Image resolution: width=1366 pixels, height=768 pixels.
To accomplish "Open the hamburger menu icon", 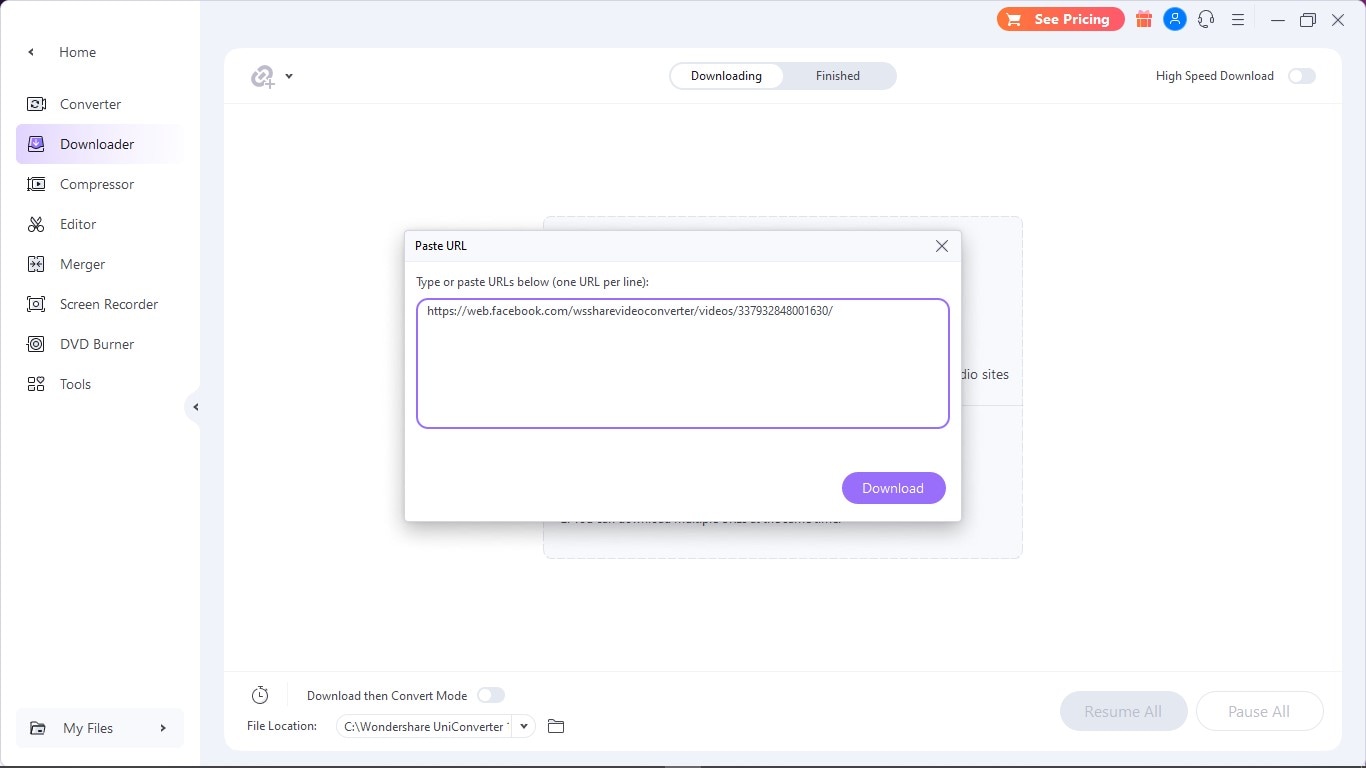I will [x=1237, y=19].
